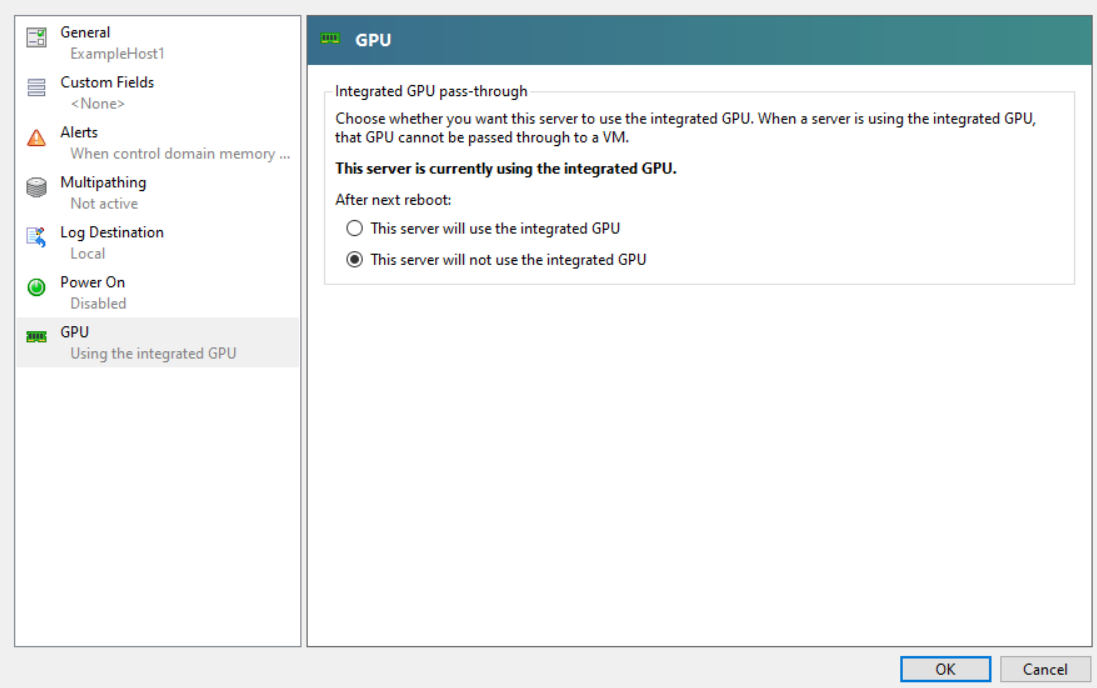
Task: Dismiss the dialog with Cancel
Action: pyautogui.click(x=1044, y=669)
